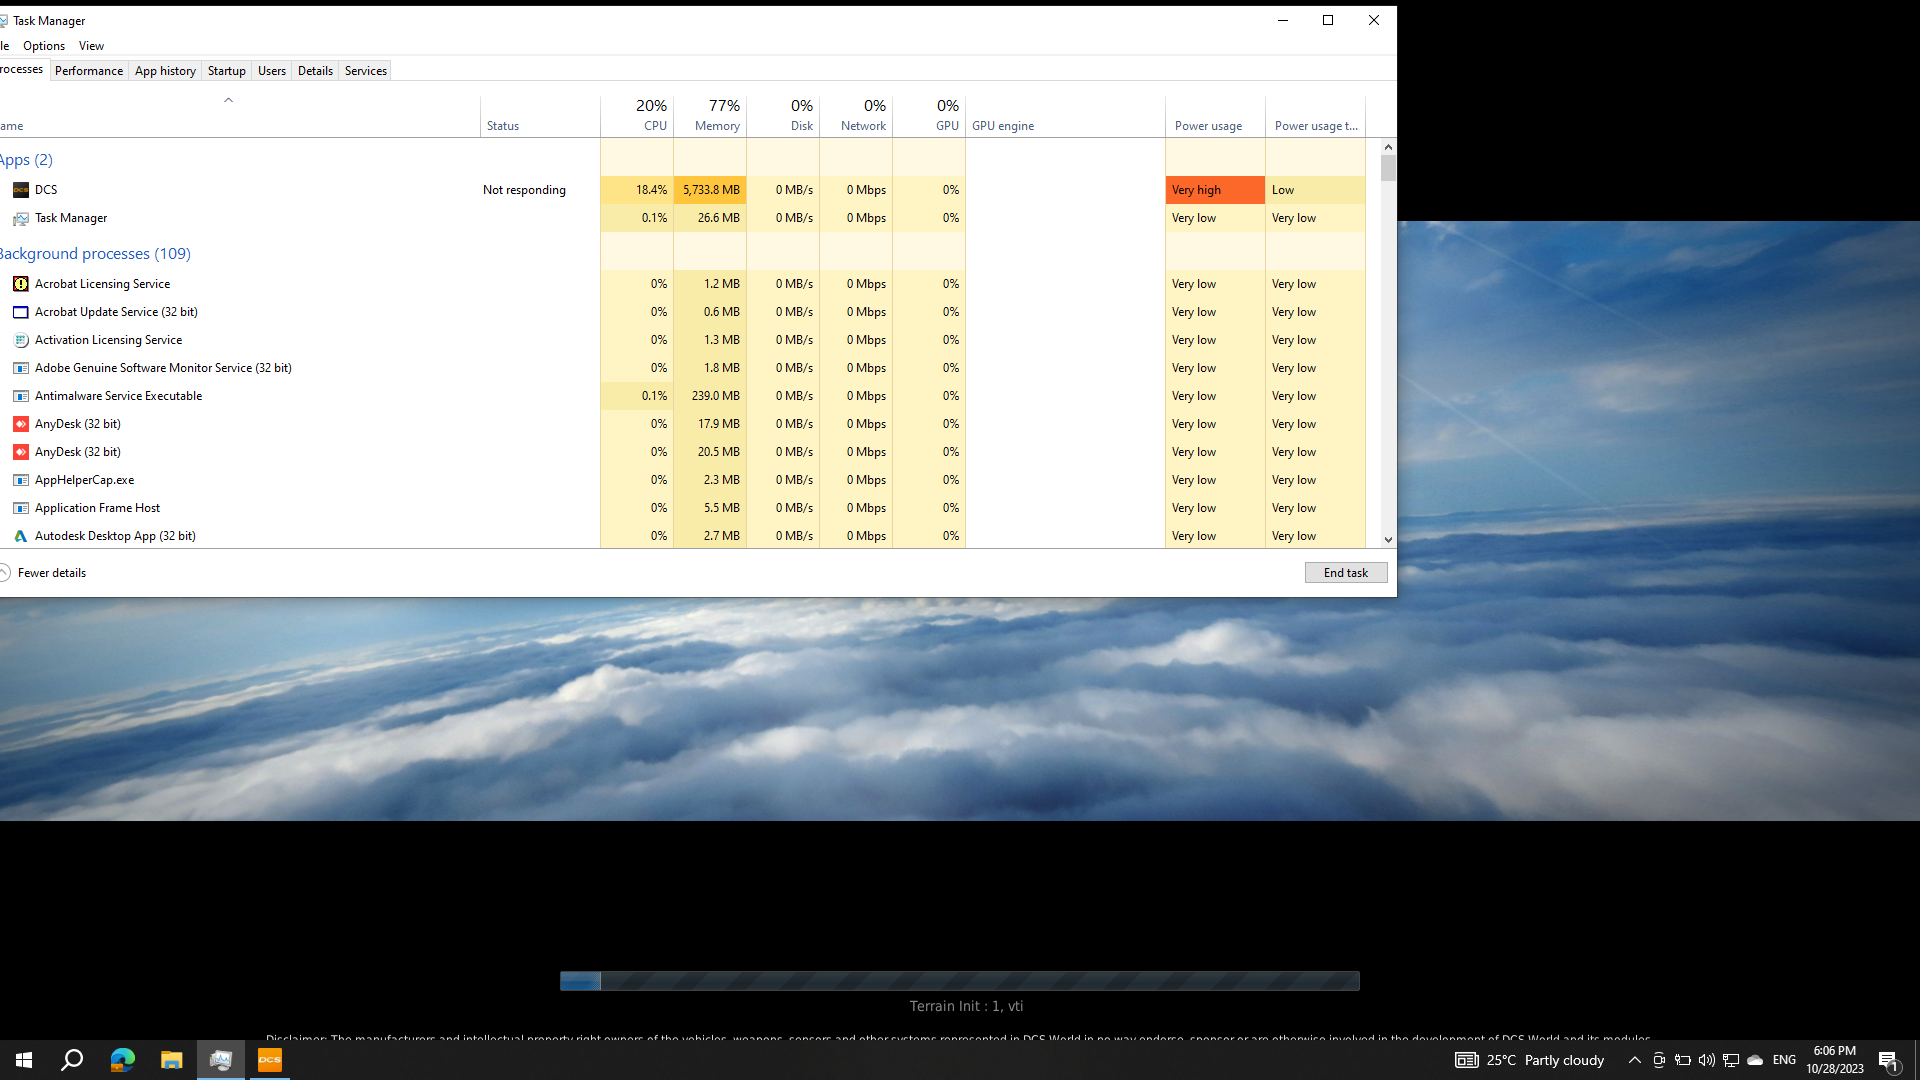
Task: Click the Acrobat Update Service icon
Action: point(20,312)
